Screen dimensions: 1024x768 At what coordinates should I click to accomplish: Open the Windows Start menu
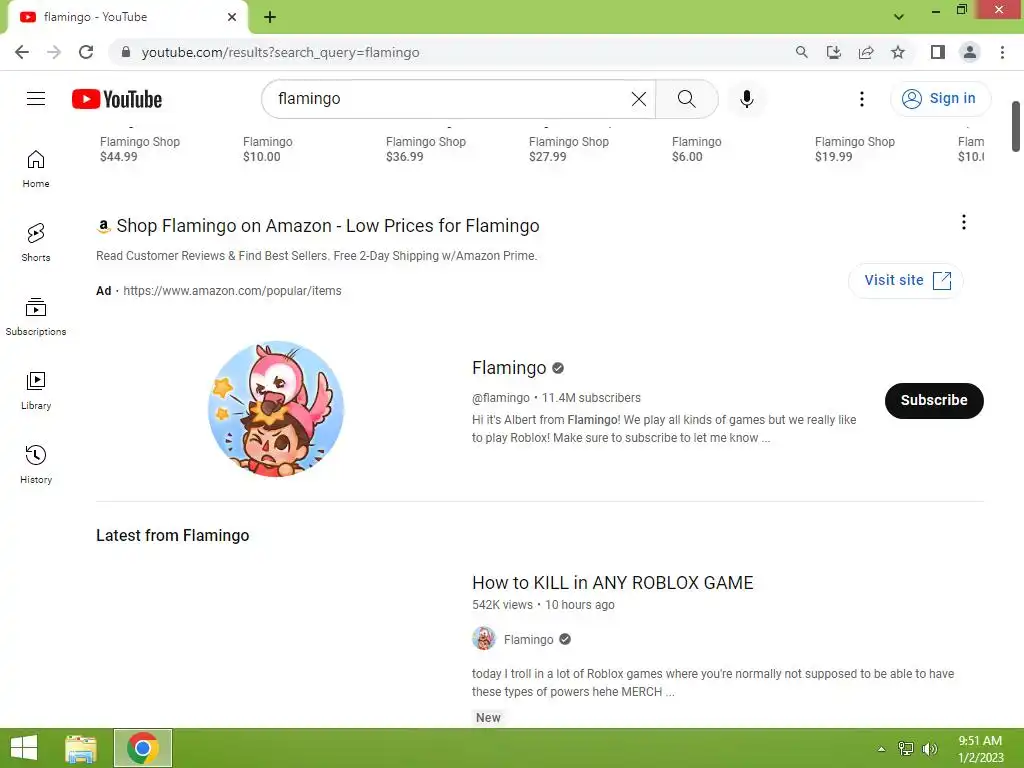[24, 748]
